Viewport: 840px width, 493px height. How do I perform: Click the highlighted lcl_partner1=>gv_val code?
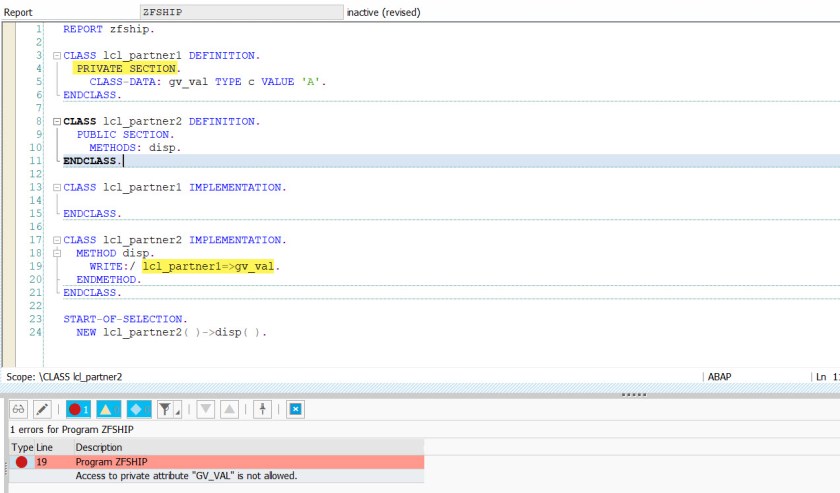tap(210, 267)
